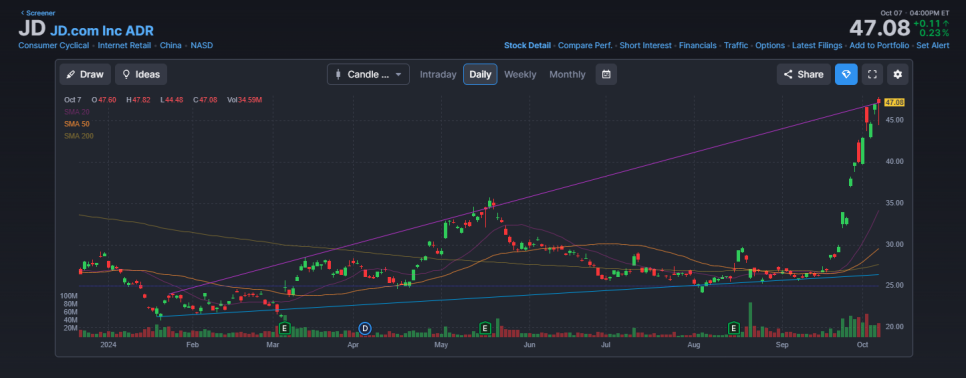Select the Monthly timeframe

[x=567, y=74]
